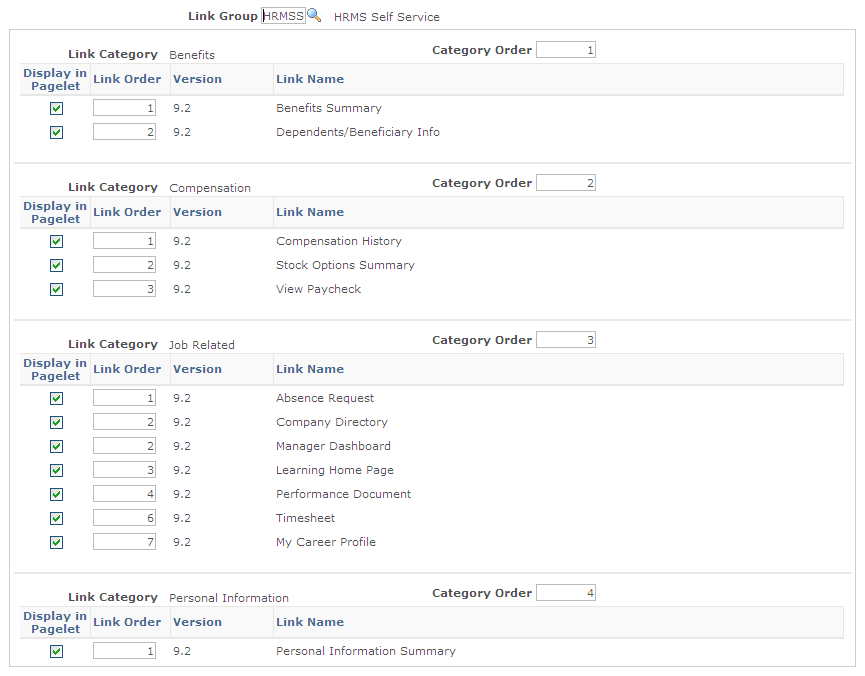This screenshot has height=676, width=865.
Task: Click the Learning Home Page link
Action: pyautogui.click(x=334, y=470)
